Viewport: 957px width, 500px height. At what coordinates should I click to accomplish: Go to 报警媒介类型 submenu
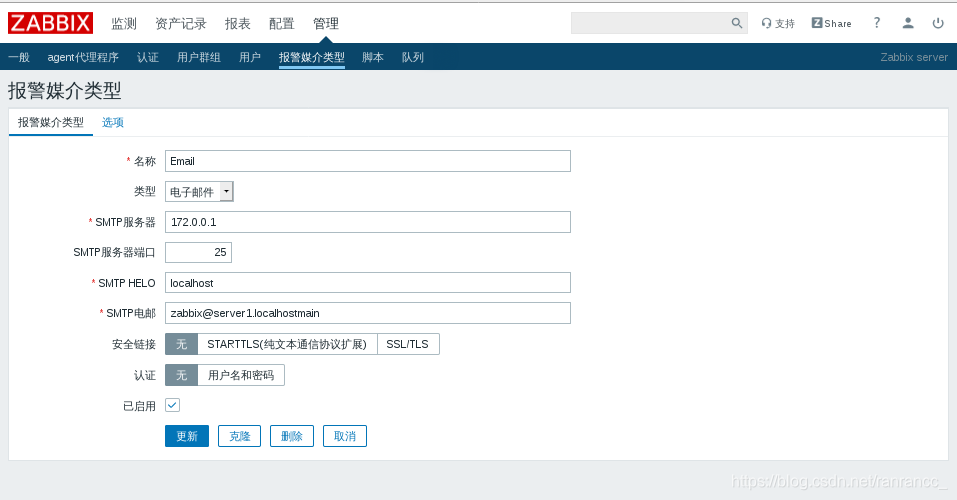coord(312,57)
